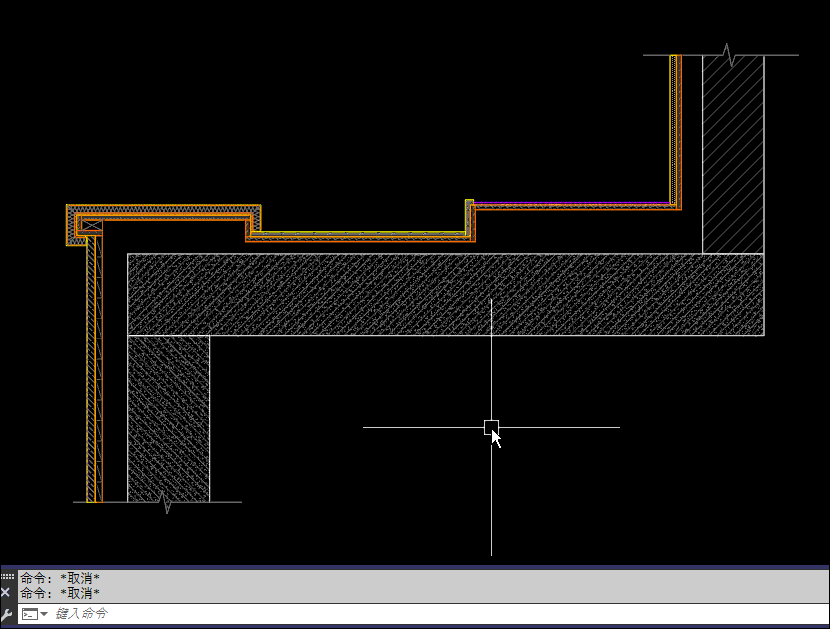Image resolution: width=830 pixels, height=629 pixels.
Task: Click the first command history line
Action: click(60, 578)
